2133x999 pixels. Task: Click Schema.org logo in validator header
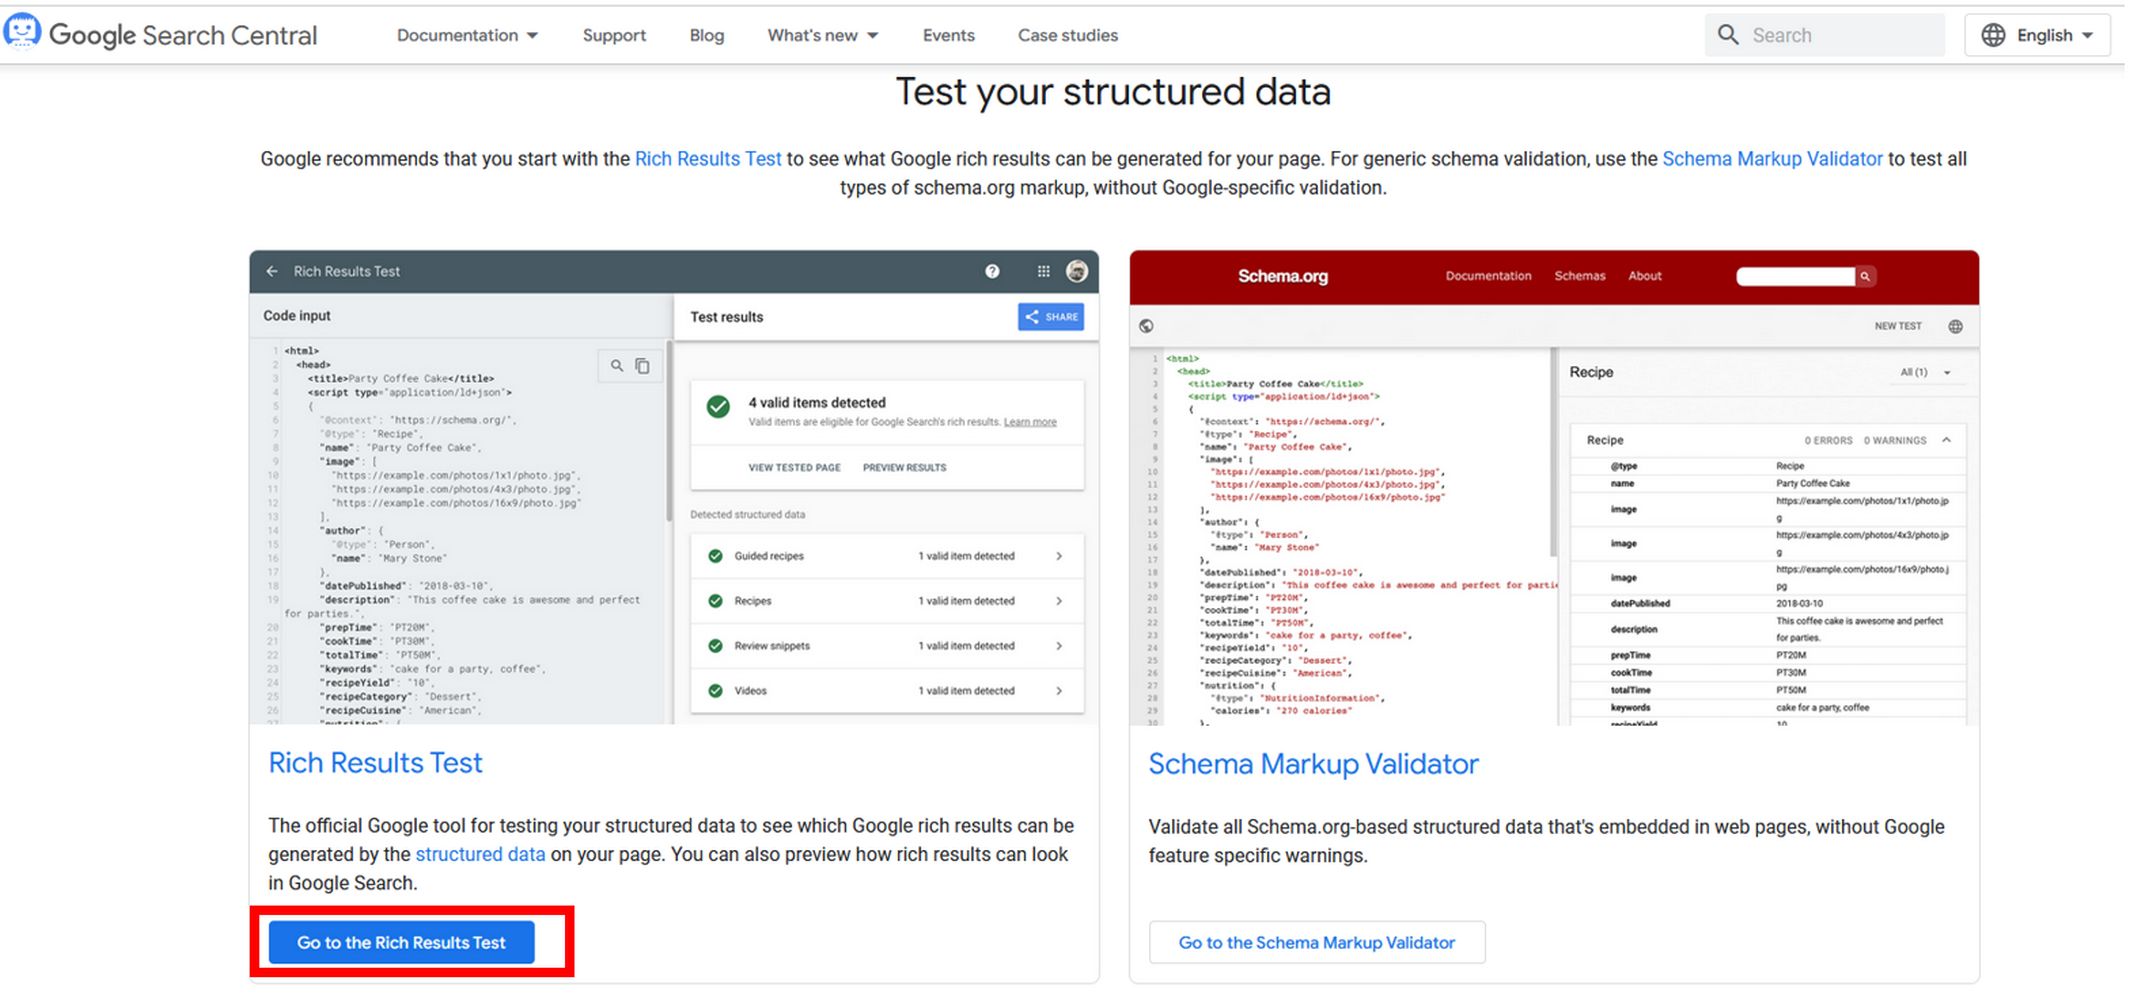tap(1283, 276)
